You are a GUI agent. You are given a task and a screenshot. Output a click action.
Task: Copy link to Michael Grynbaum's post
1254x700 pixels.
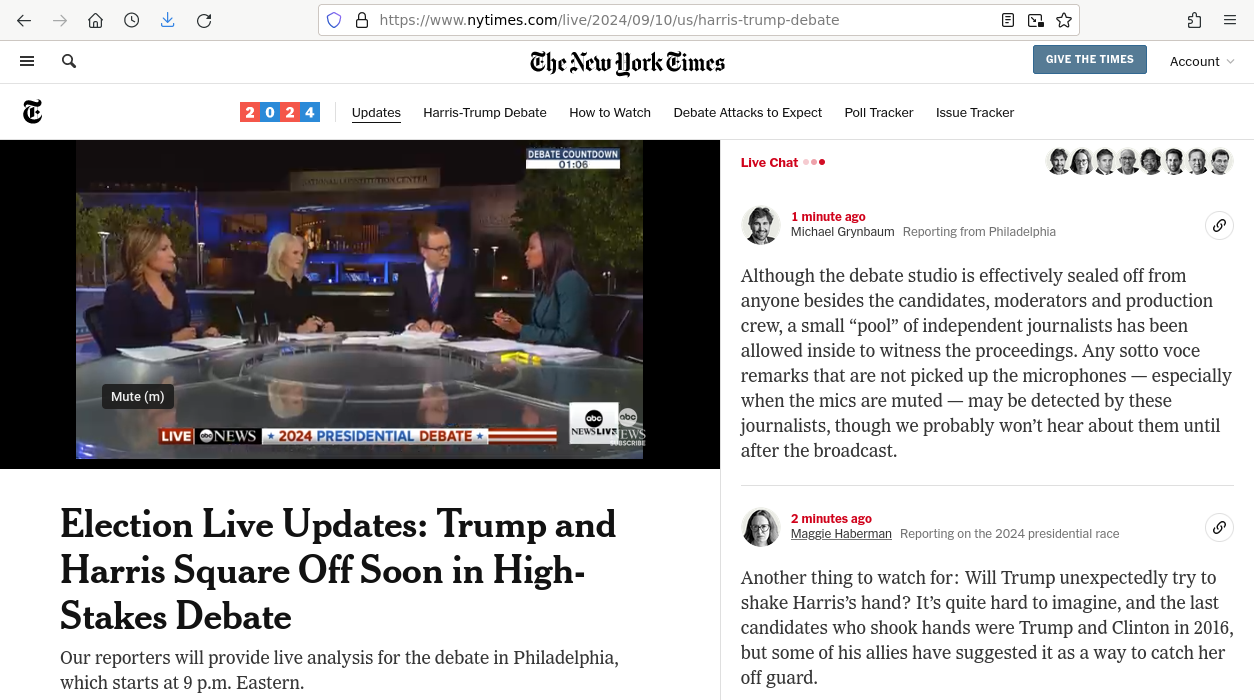[x=1219, y=226]
